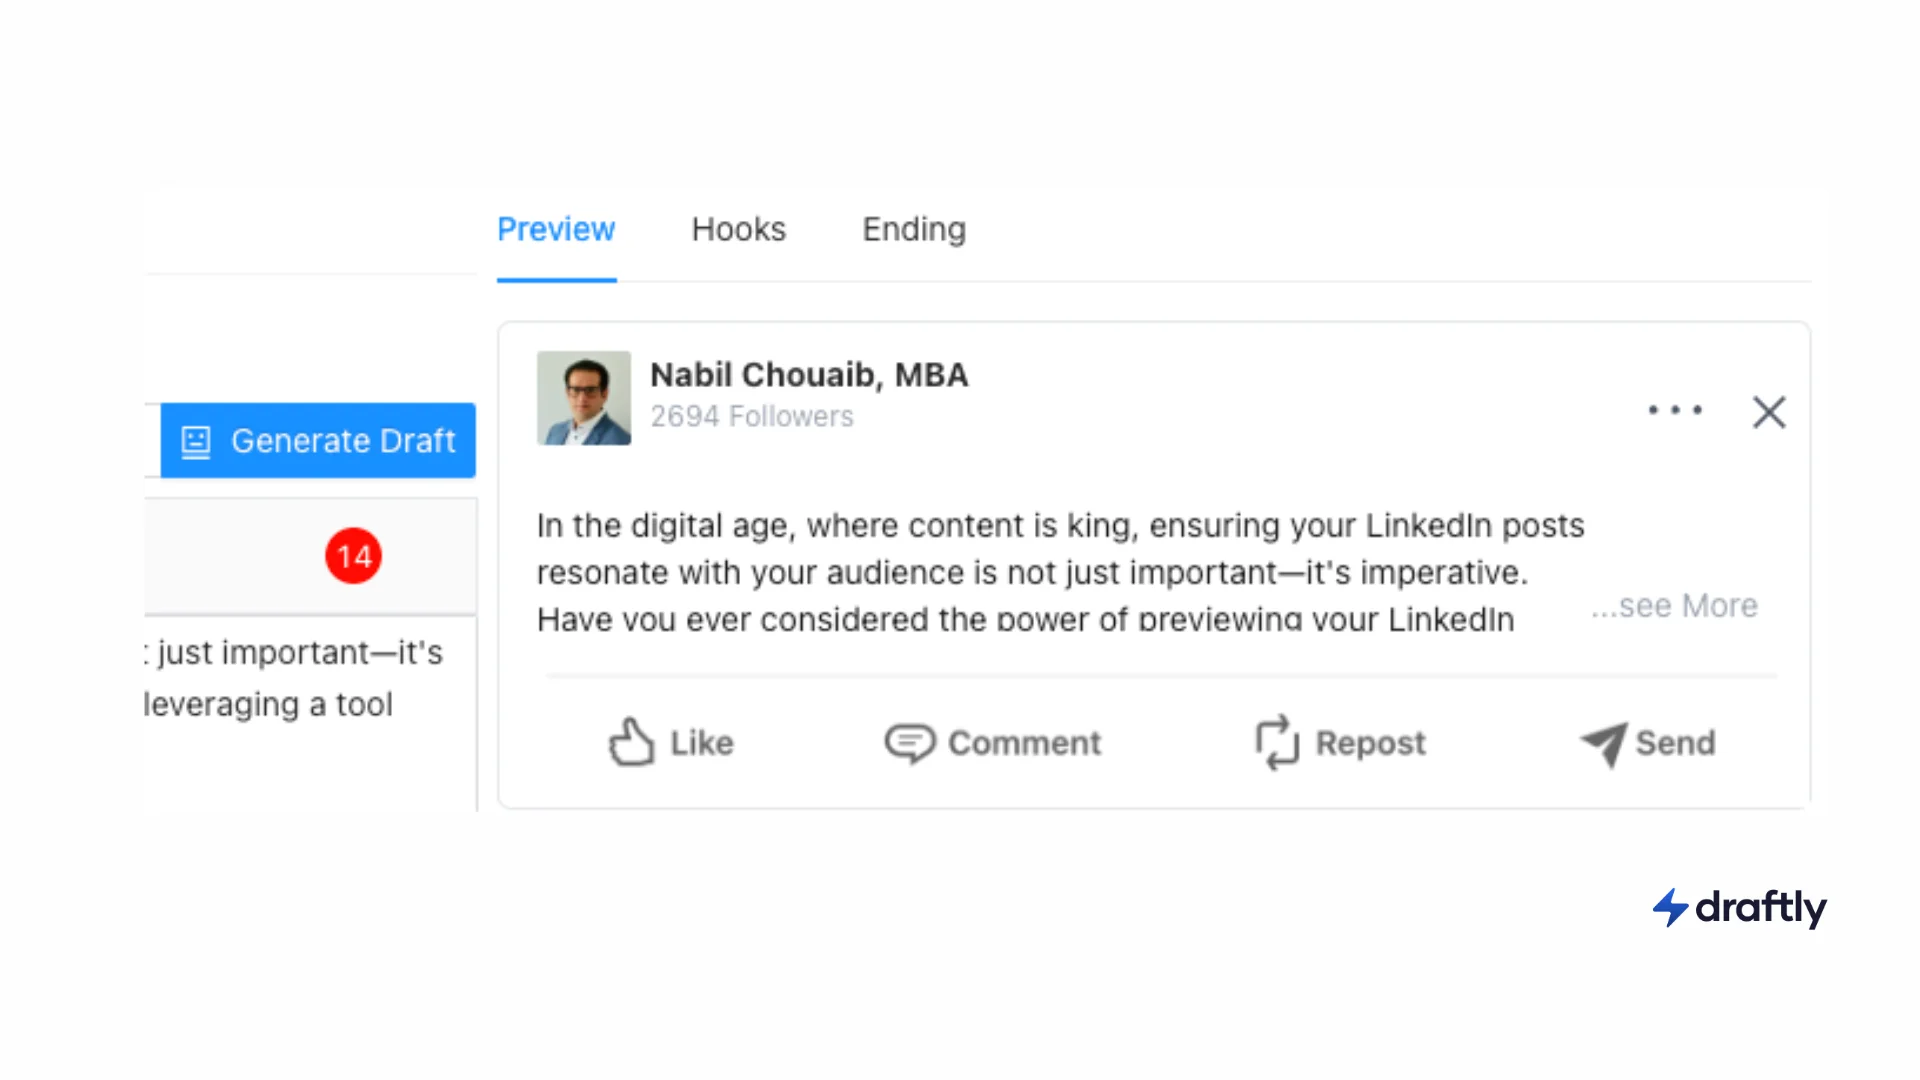Click the Comment speech bubble icon

click(909, 743)
